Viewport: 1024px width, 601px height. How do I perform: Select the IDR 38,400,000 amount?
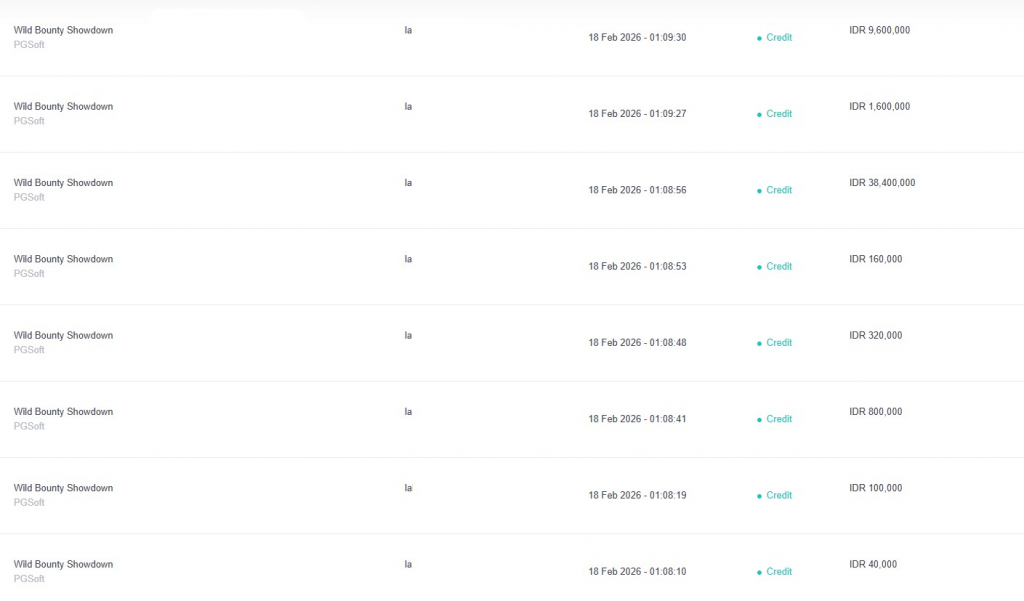click(x=882, y=183)
